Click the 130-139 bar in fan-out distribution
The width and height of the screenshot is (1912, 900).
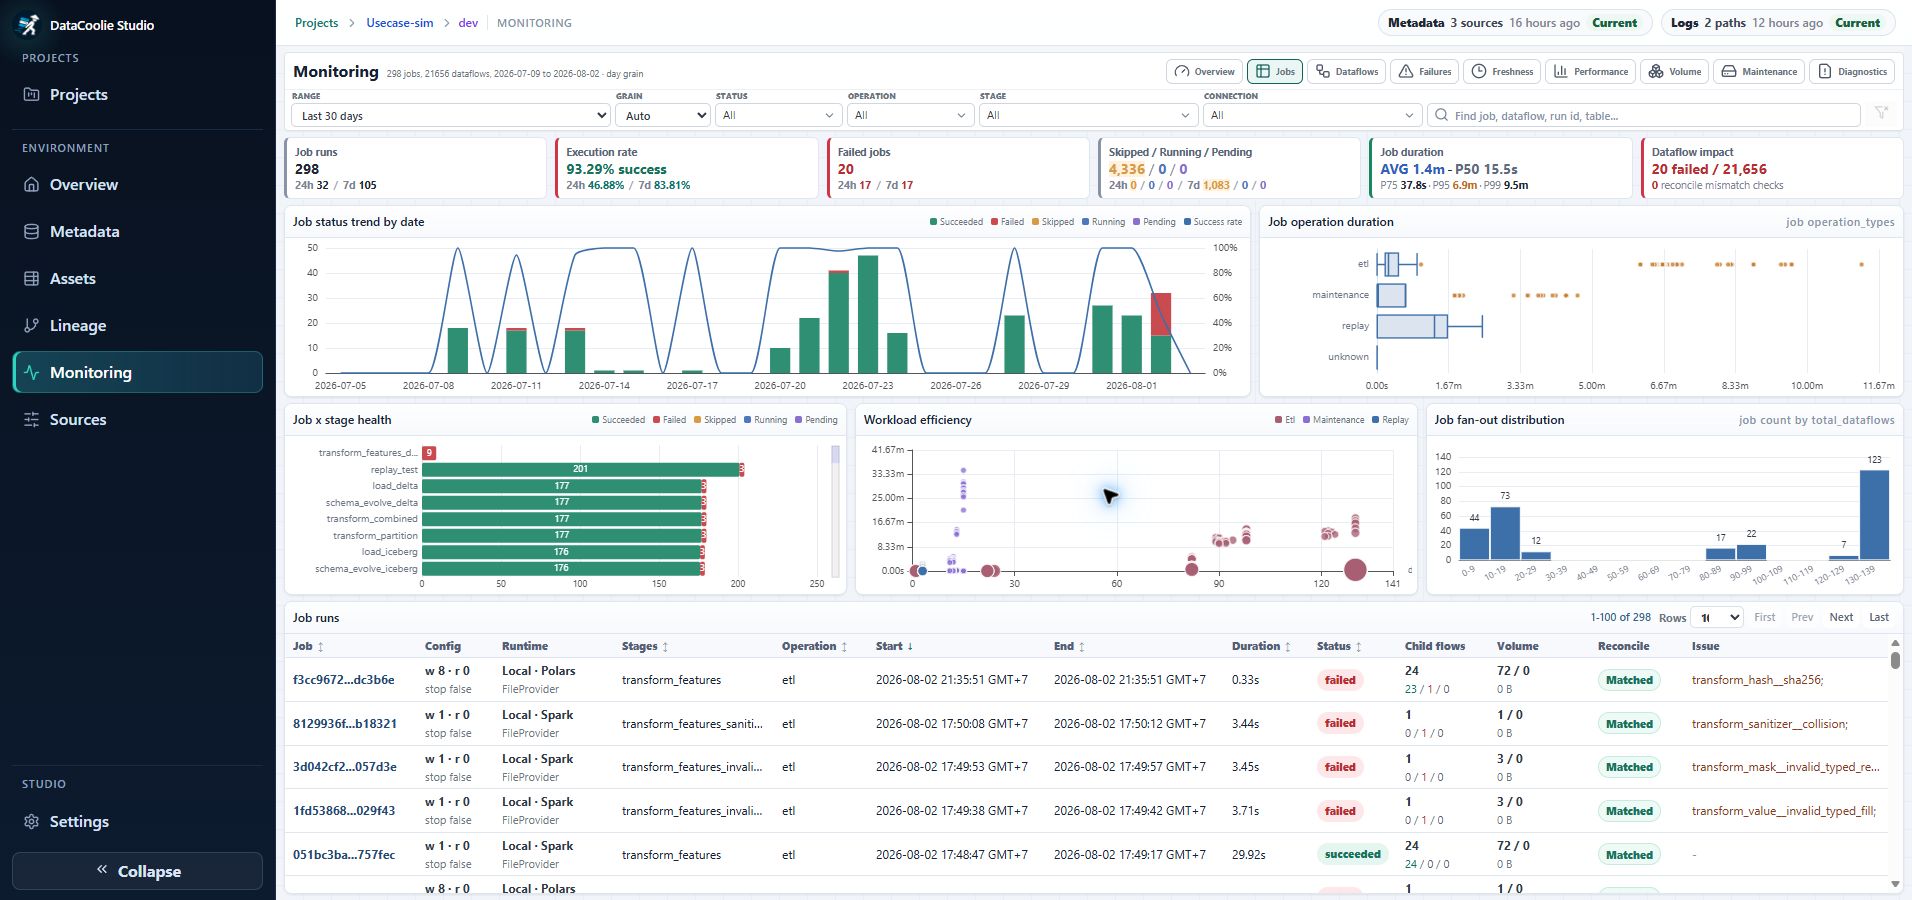tap(1874, 514)
